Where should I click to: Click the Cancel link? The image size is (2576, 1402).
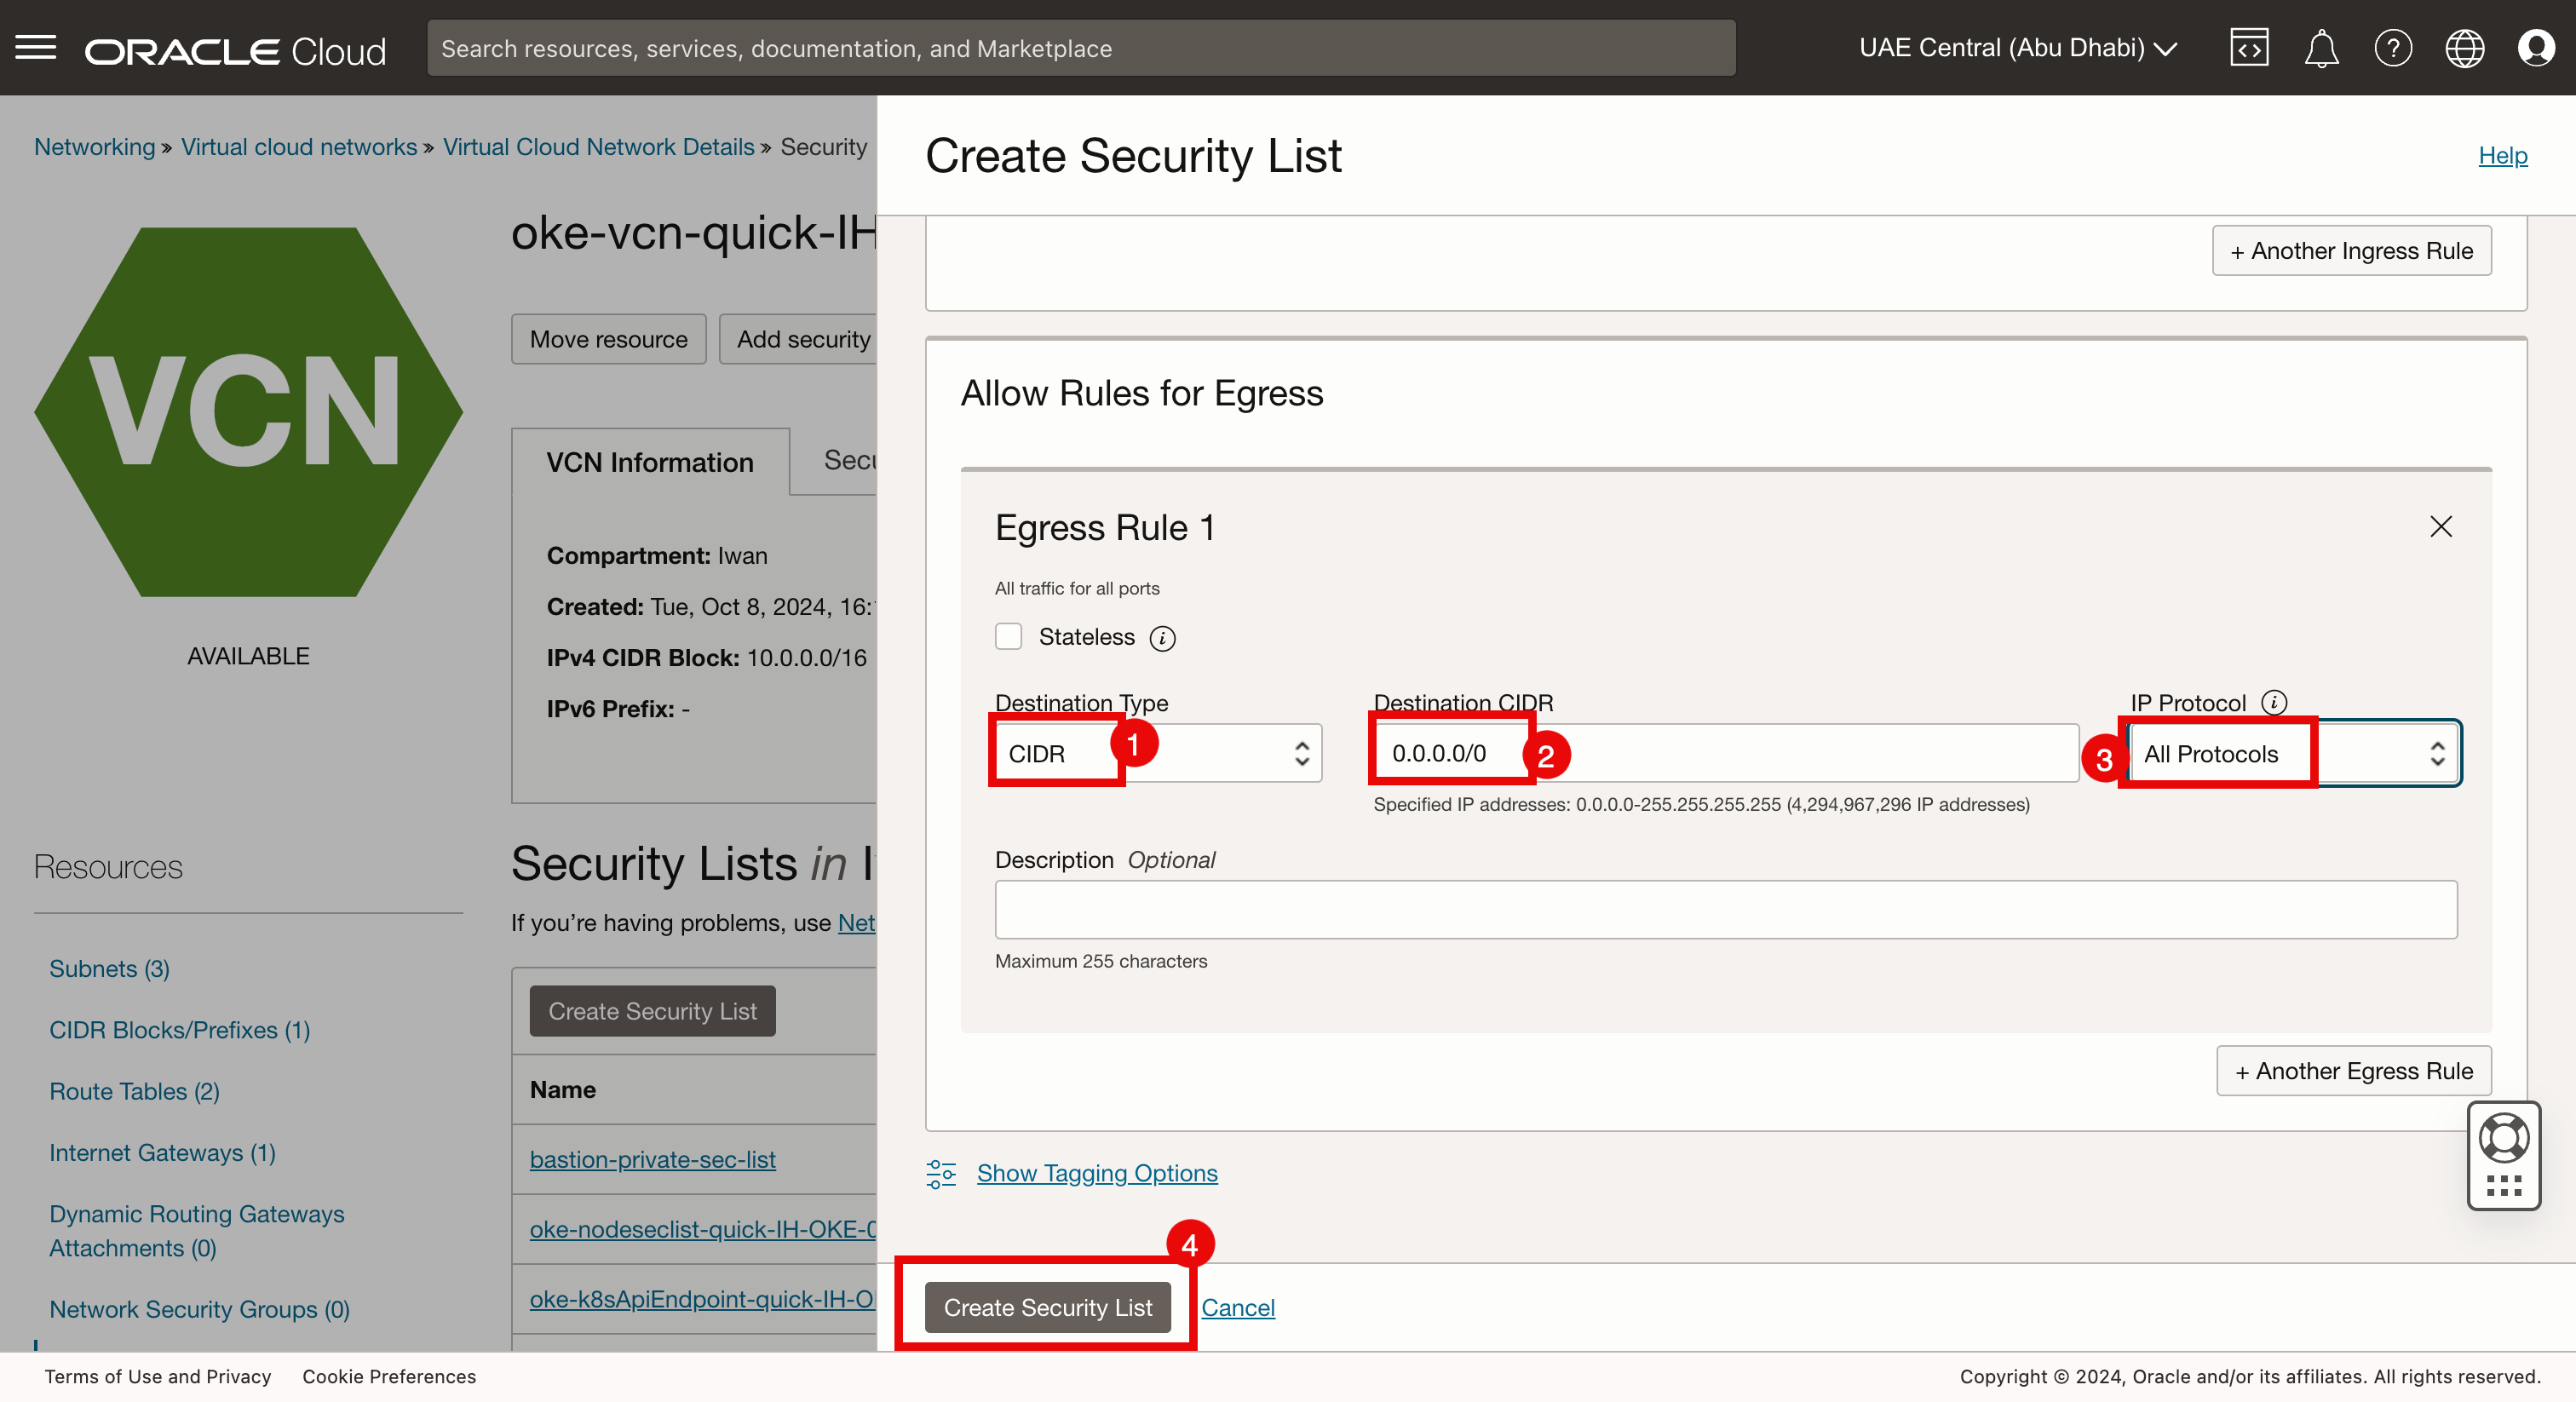tap(1237, 1307)
